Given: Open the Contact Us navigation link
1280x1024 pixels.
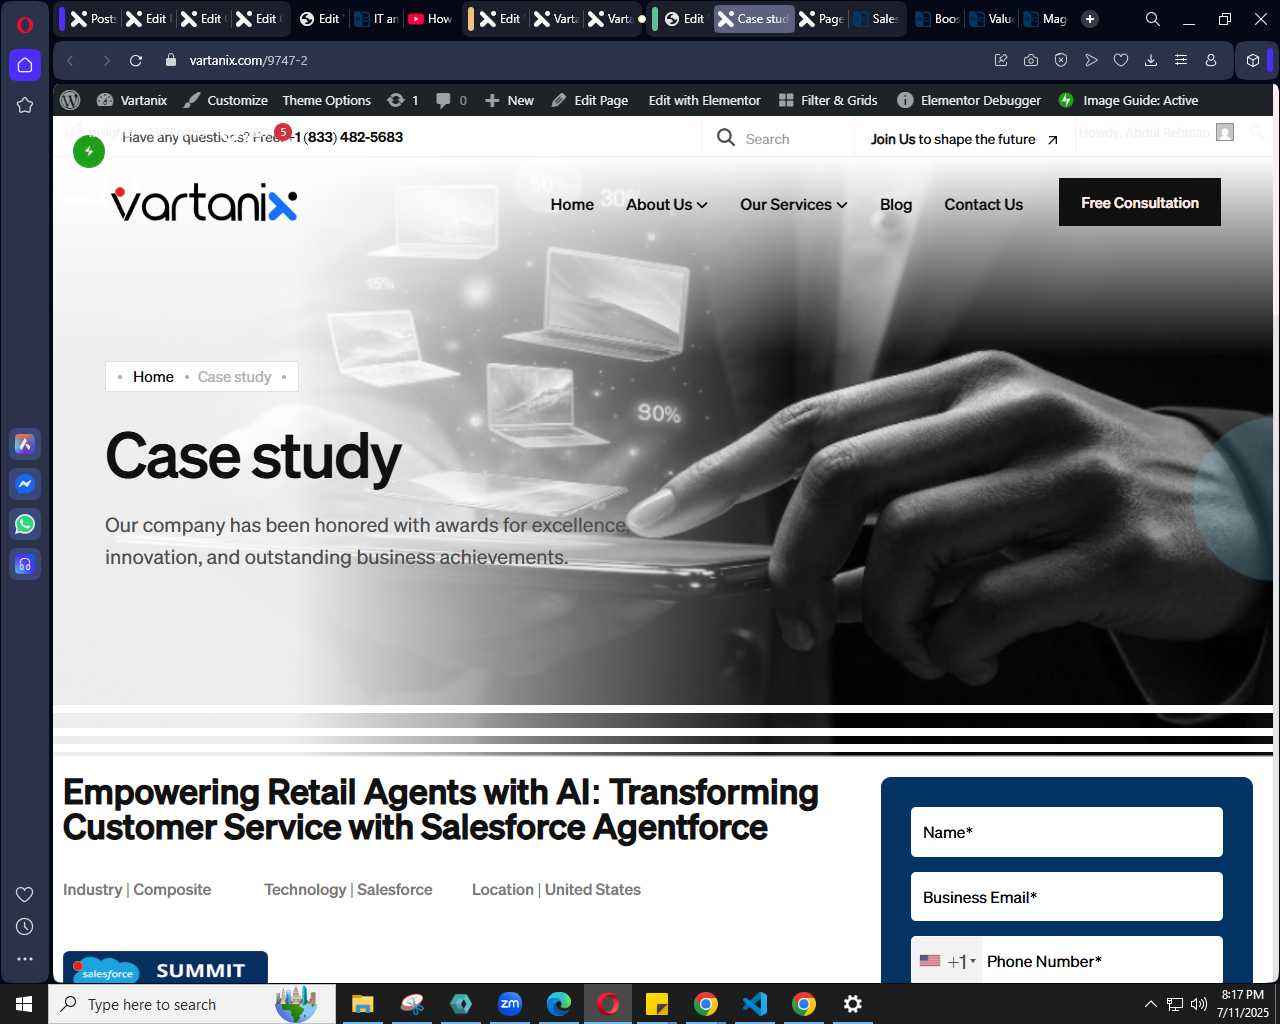Looking at the screenshot, I should click(983, 204).
